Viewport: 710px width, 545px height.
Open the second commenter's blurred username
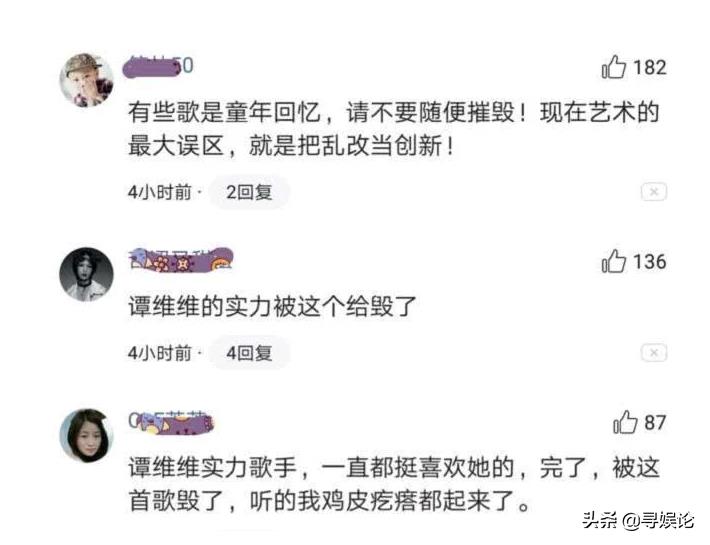tap(181, 260)
